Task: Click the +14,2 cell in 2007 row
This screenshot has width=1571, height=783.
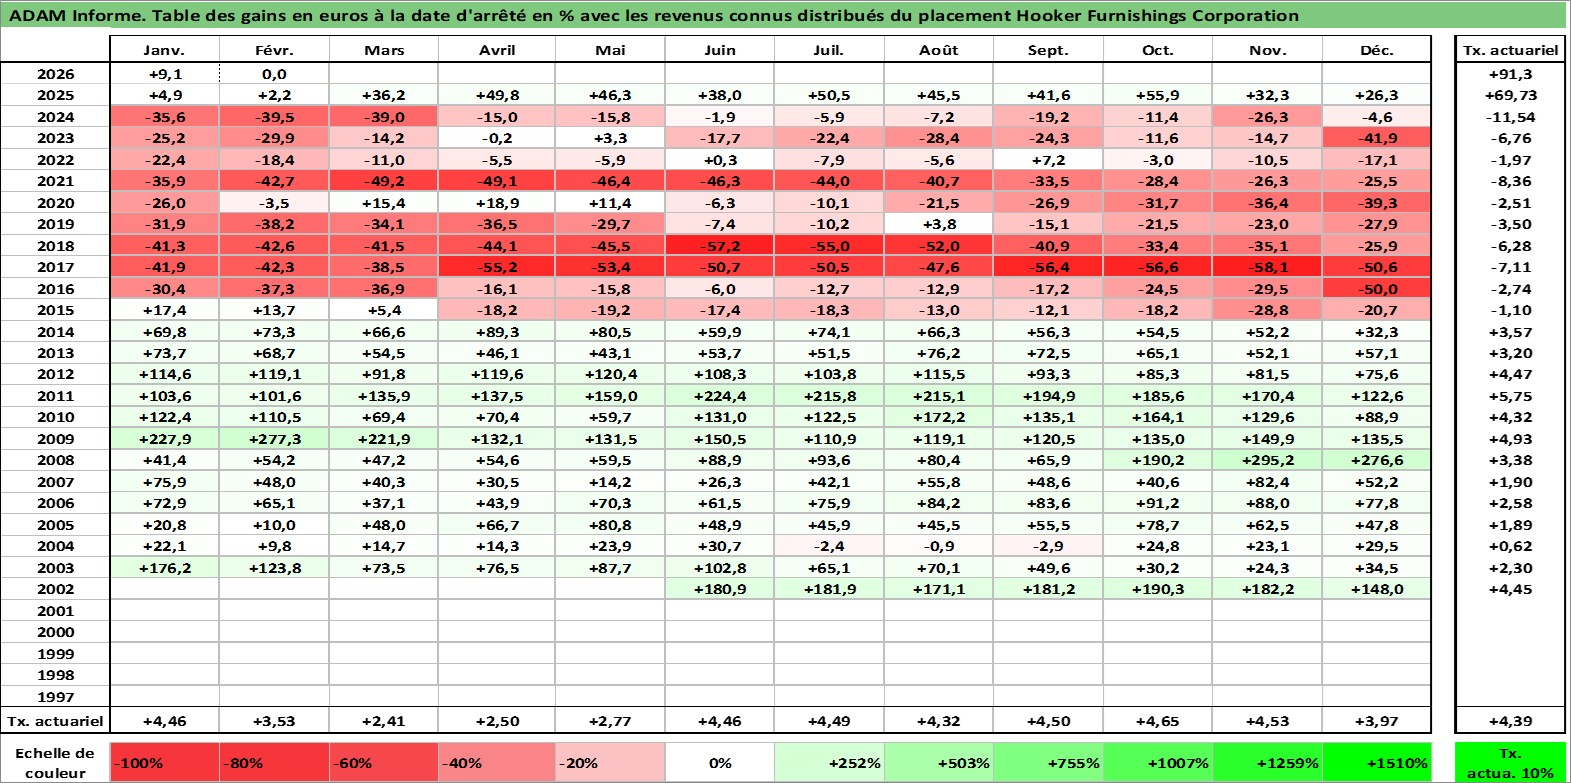Action: click(610, 482)
